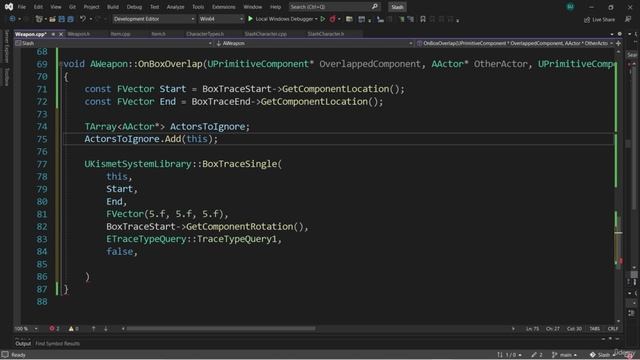Screen dimensions: 640x360
Task: Click the Local Windows Debugger button
Action: click(281, 19)
